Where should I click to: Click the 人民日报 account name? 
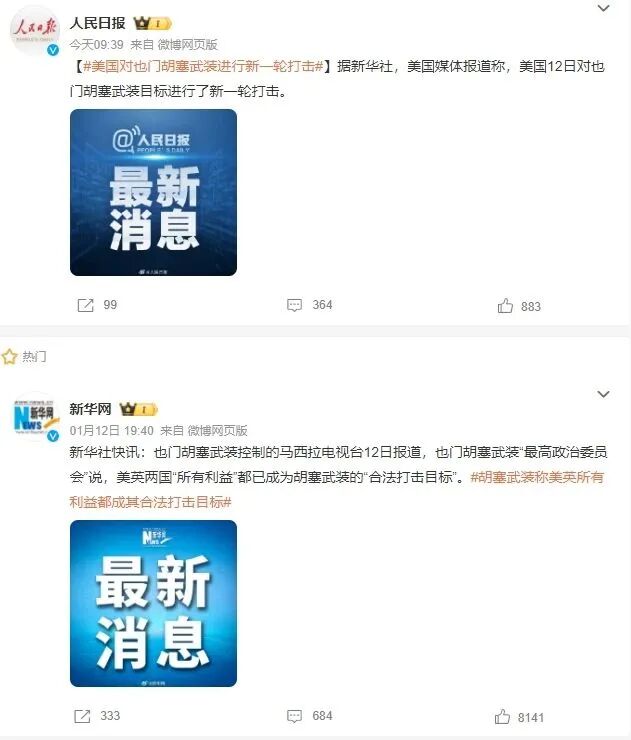97,23
